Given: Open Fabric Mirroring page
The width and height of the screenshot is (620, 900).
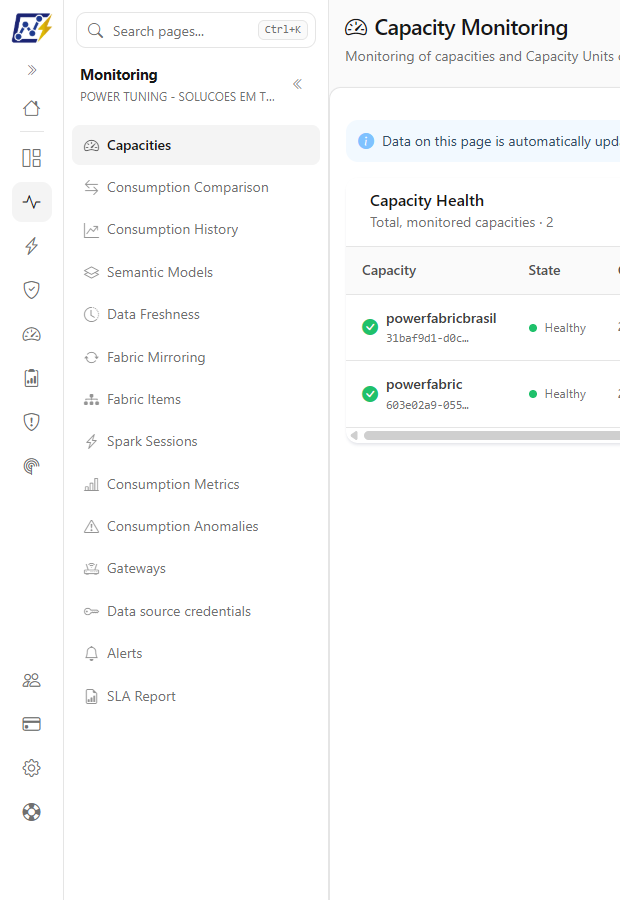Looking at the screenshot, I should point(196,357).
